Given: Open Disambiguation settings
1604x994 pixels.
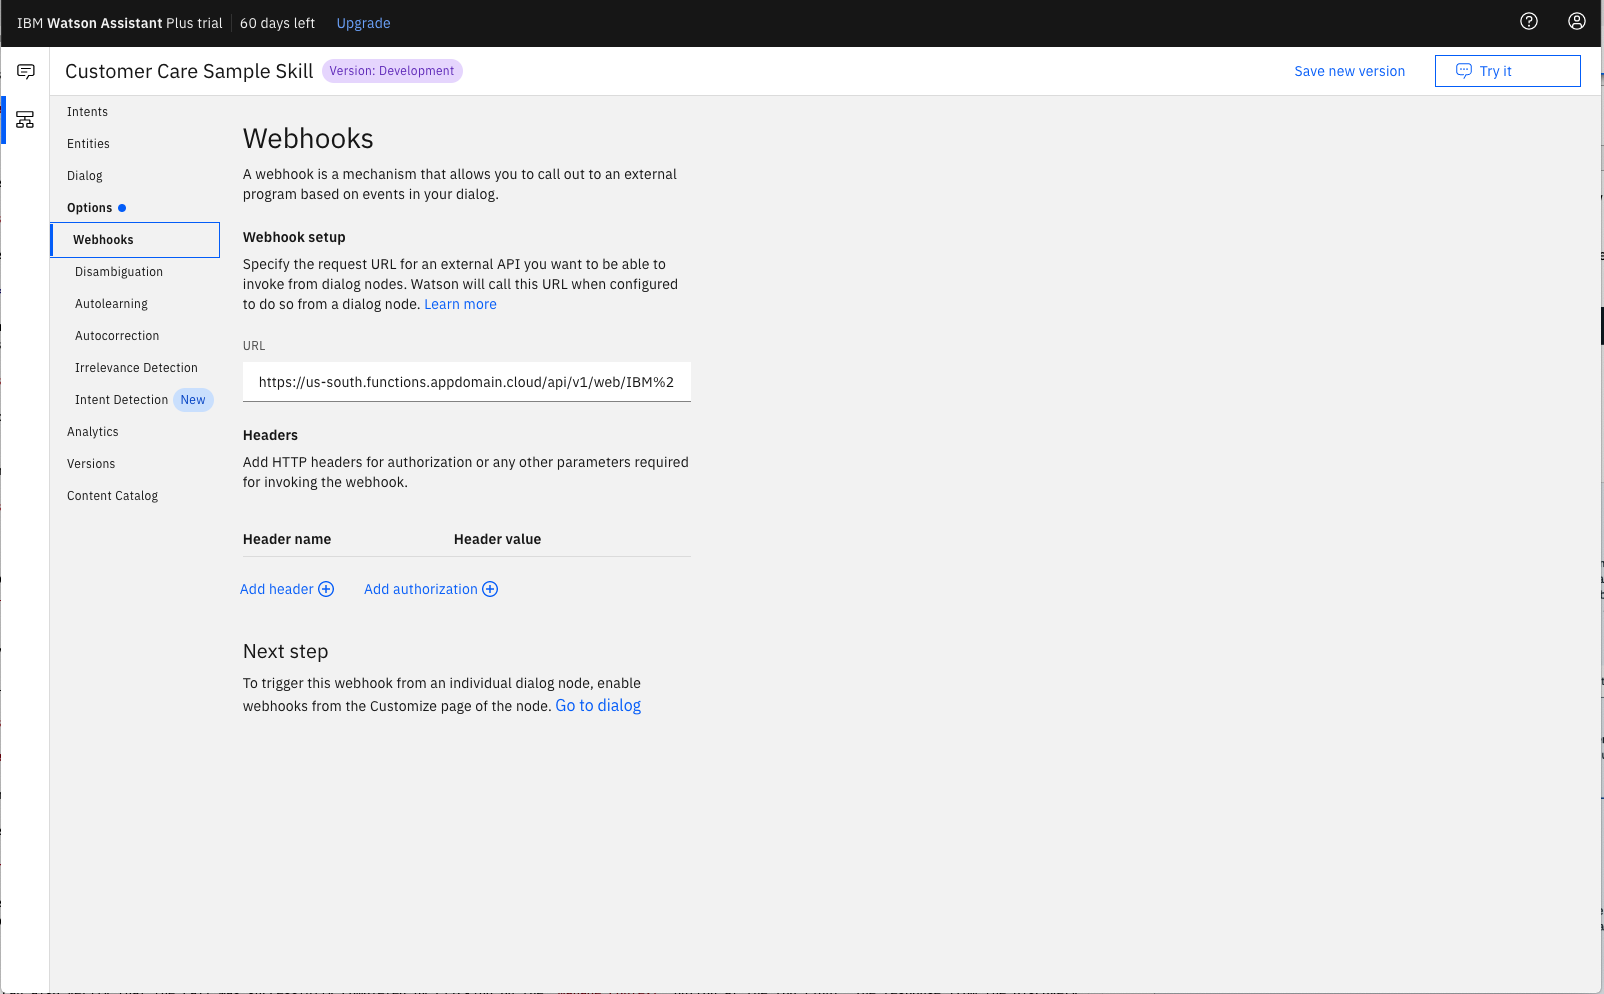Looking at the screenshot, I should tap(119, 272).
